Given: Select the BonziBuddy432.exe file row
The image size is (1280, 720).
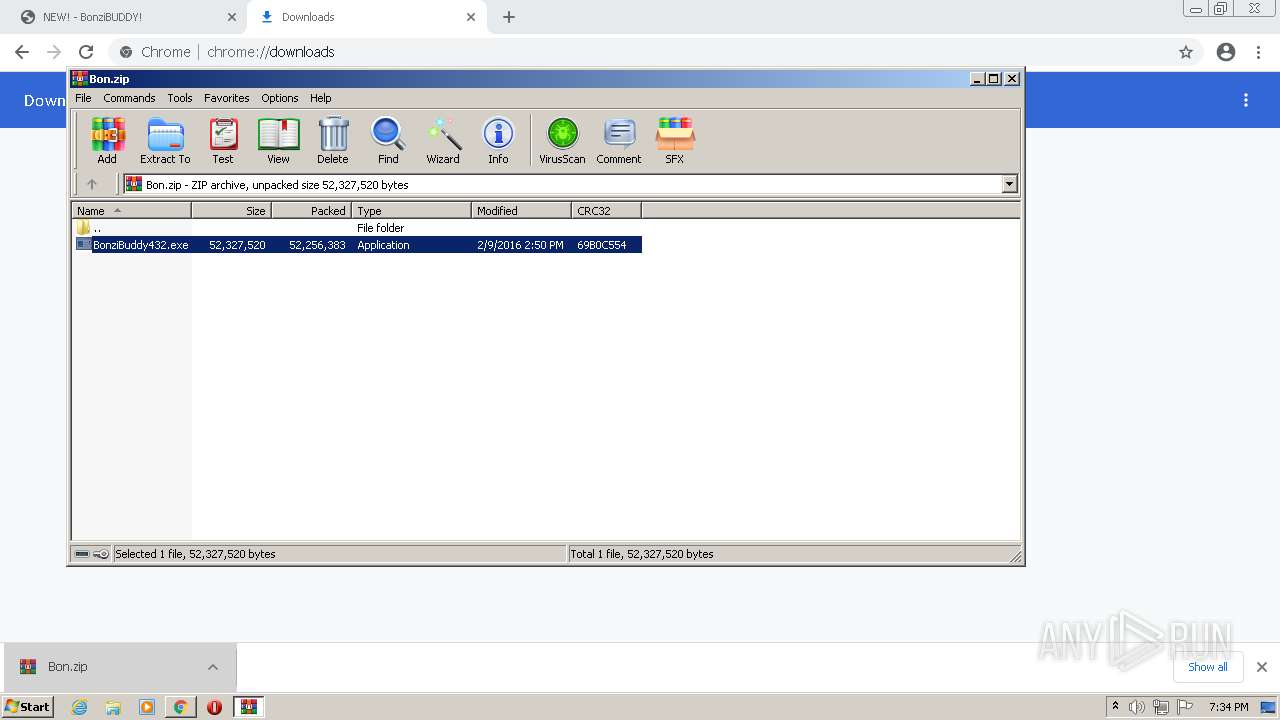Looking at the screenshot, I should 358,245.
